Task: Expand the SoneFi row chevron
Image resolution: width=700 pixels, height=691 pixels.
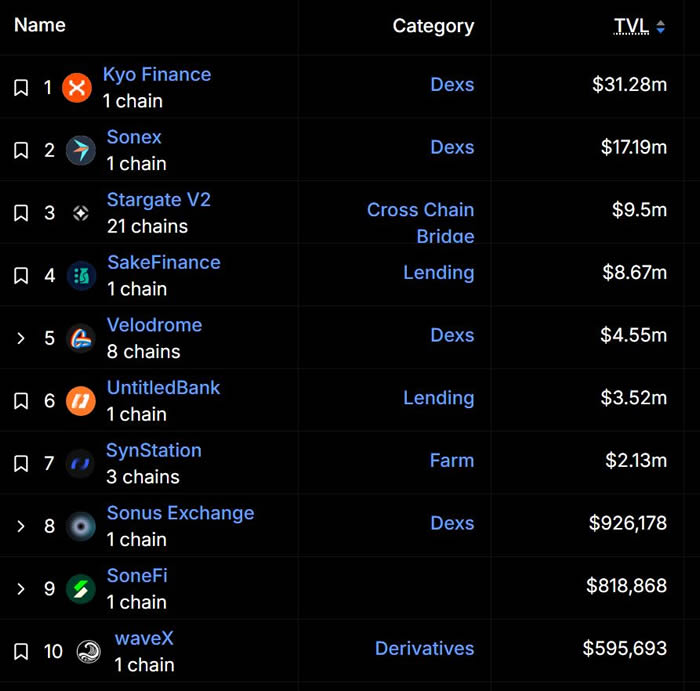Action: point(21,589)
